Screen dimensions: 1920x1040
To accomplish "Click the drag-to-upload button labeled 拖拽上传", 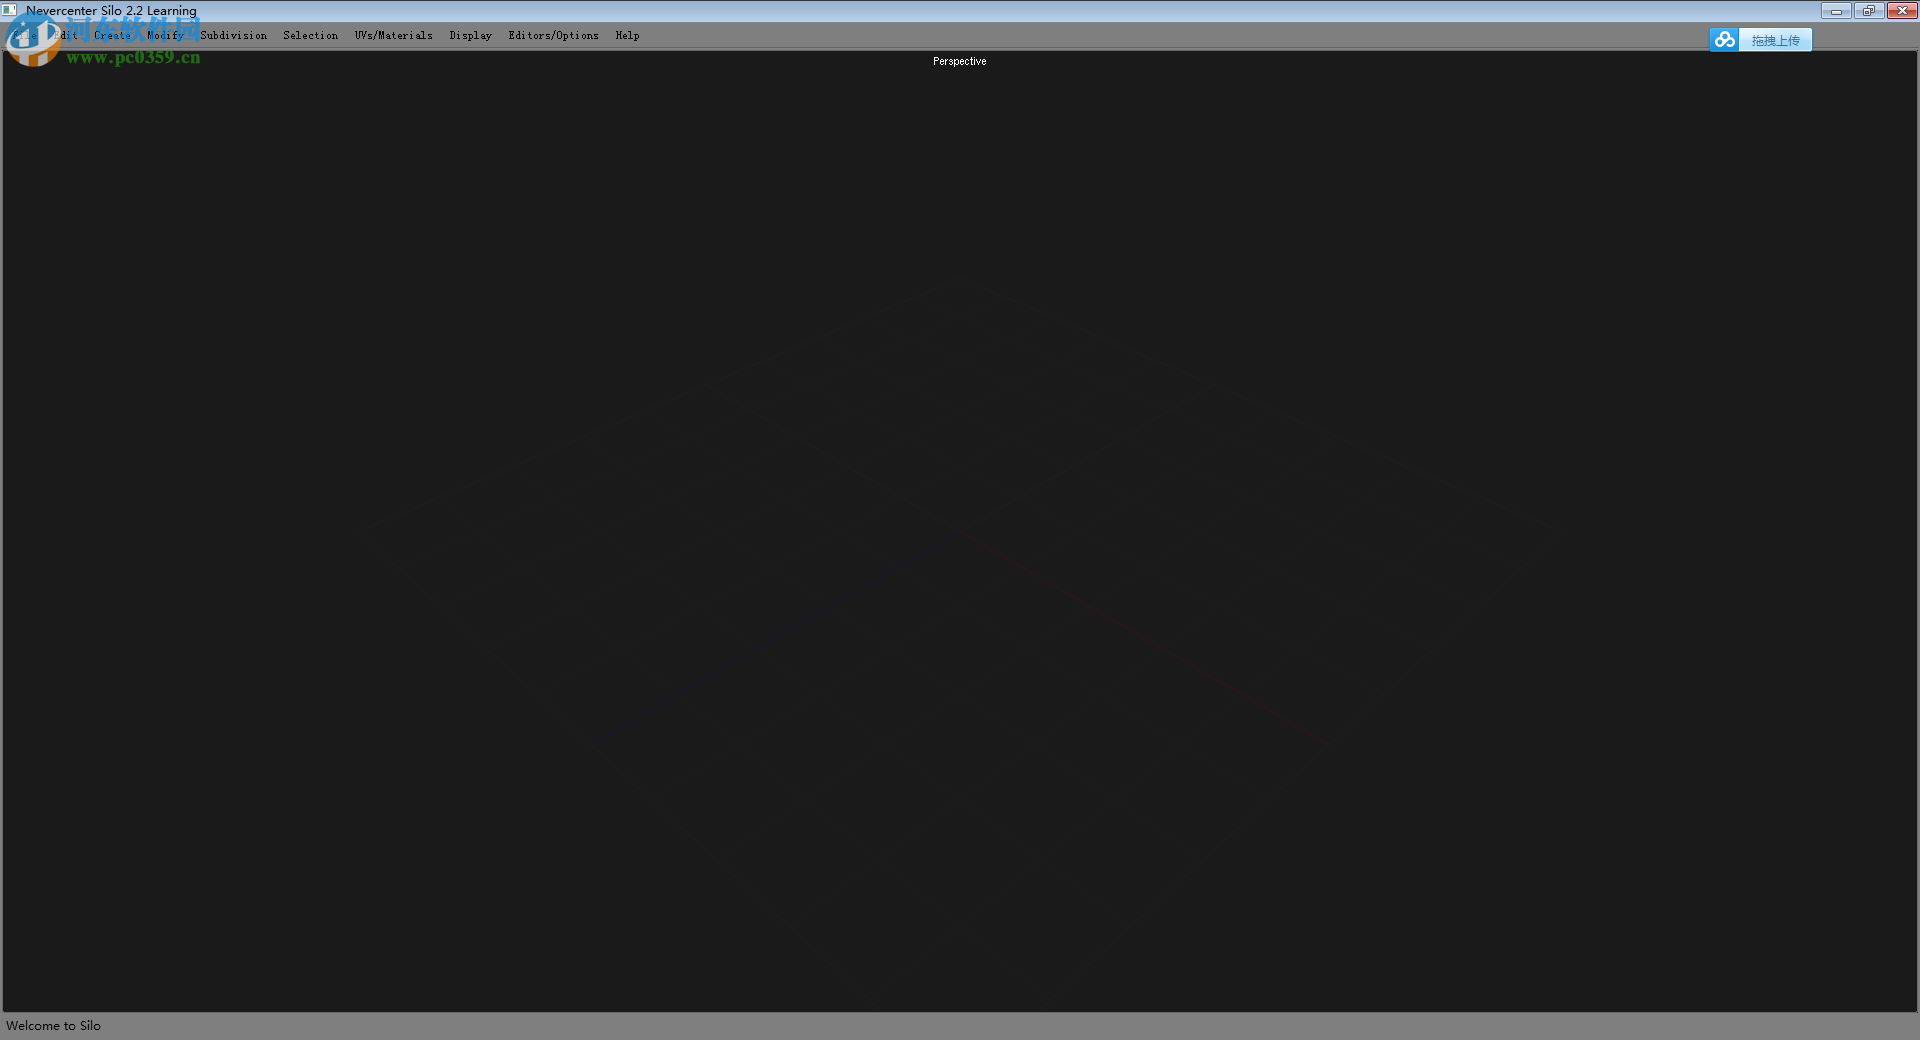I will [1775, 40].
